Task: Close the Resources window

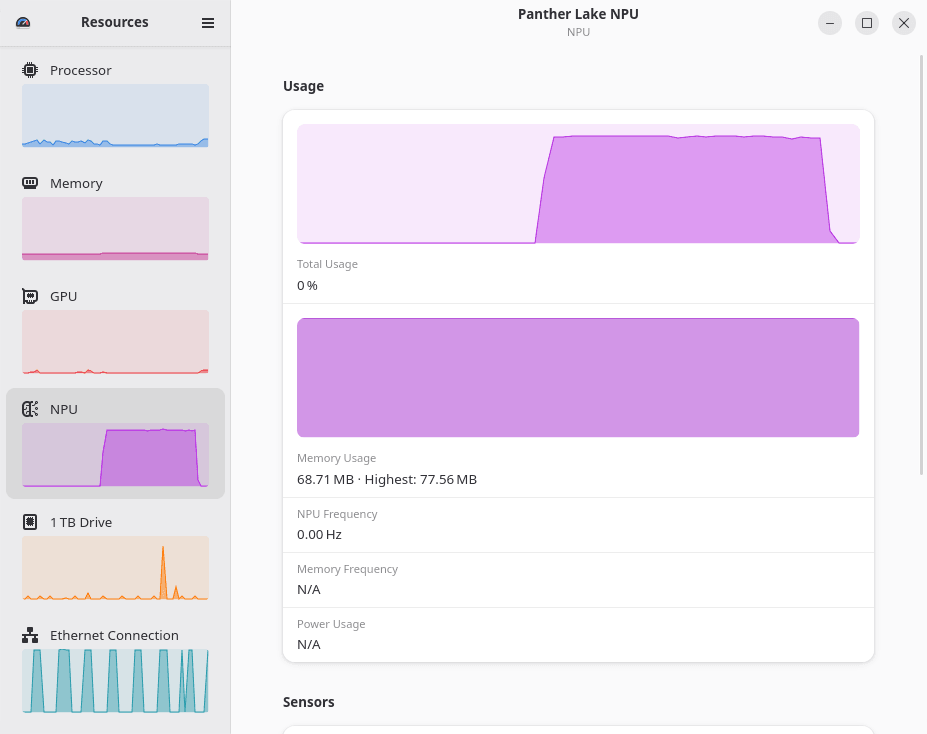Action: [904, 23]
